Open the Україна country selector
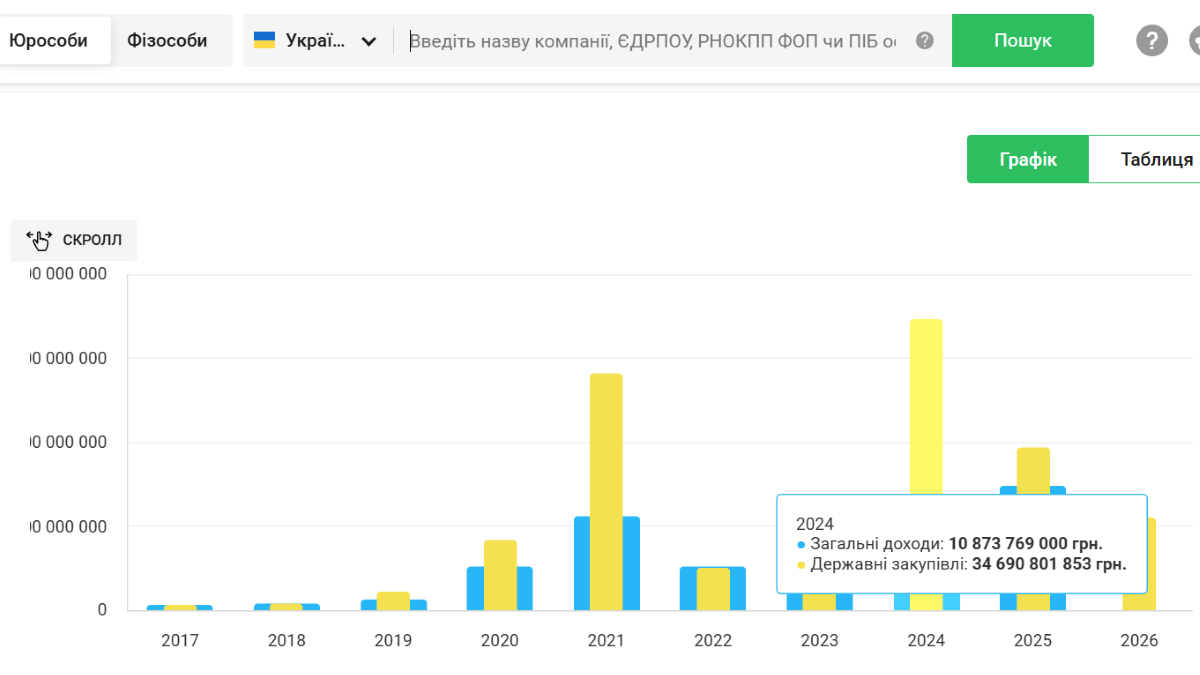The width and height of the screenshot is (1200, 675). [315, 41]
